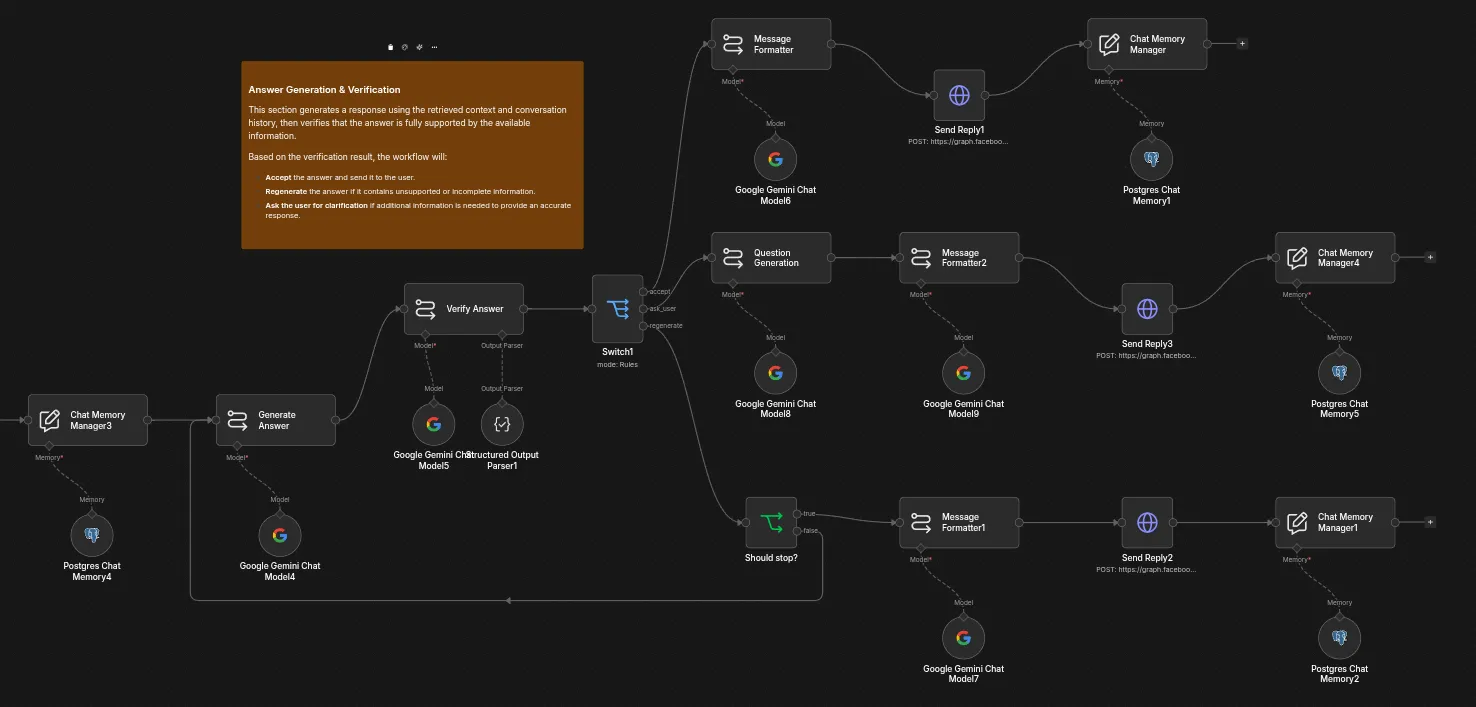This screenshot has width=1476, height=707.
Task: Click Switch1 regenerate output connector
Action: point(643,326)
